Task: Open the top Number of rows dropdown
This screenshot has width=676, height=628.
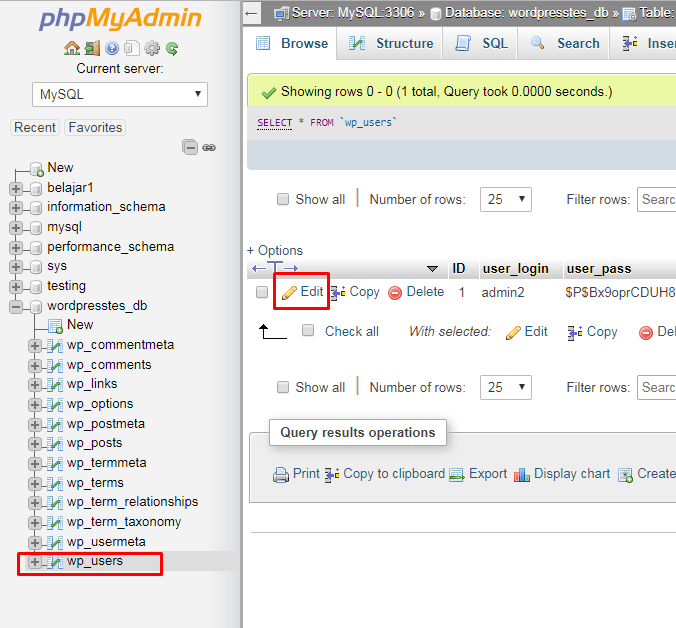Action: pyautogui.click(x=506, y=199)
